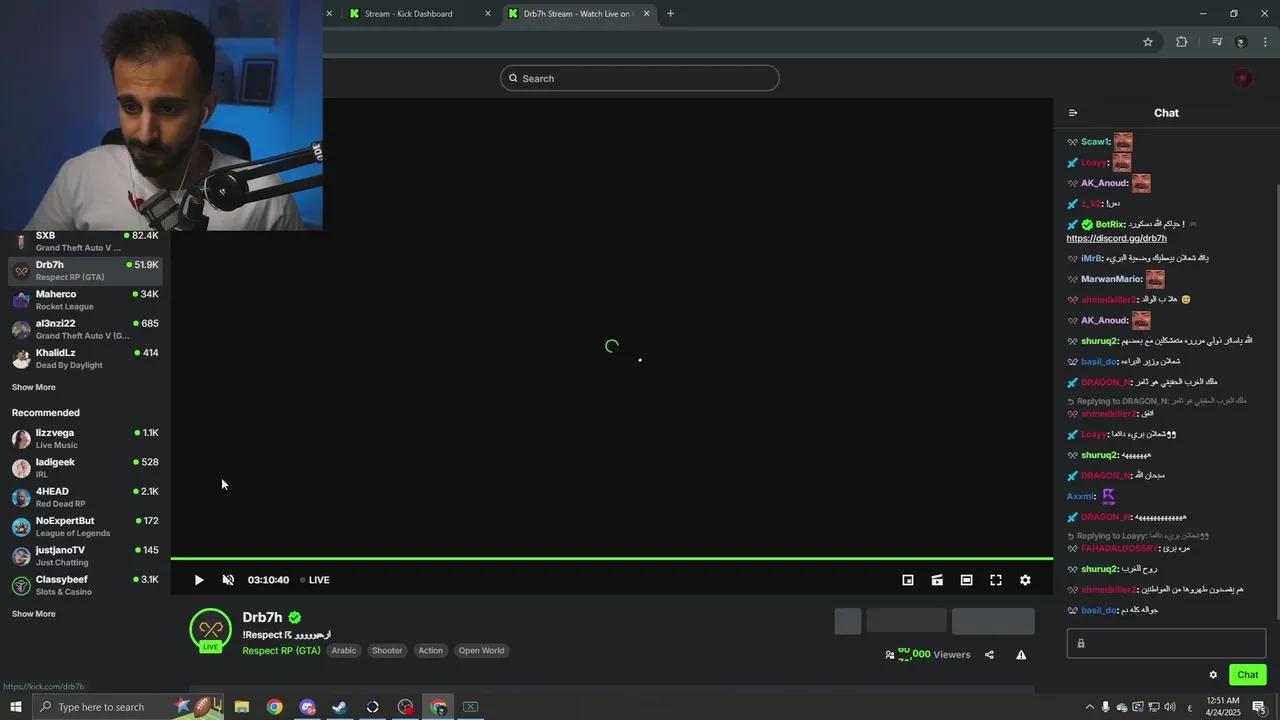Open Respect RP (GTA) category link
This screenshot has height=720, width=1280.
coord(281,651)
